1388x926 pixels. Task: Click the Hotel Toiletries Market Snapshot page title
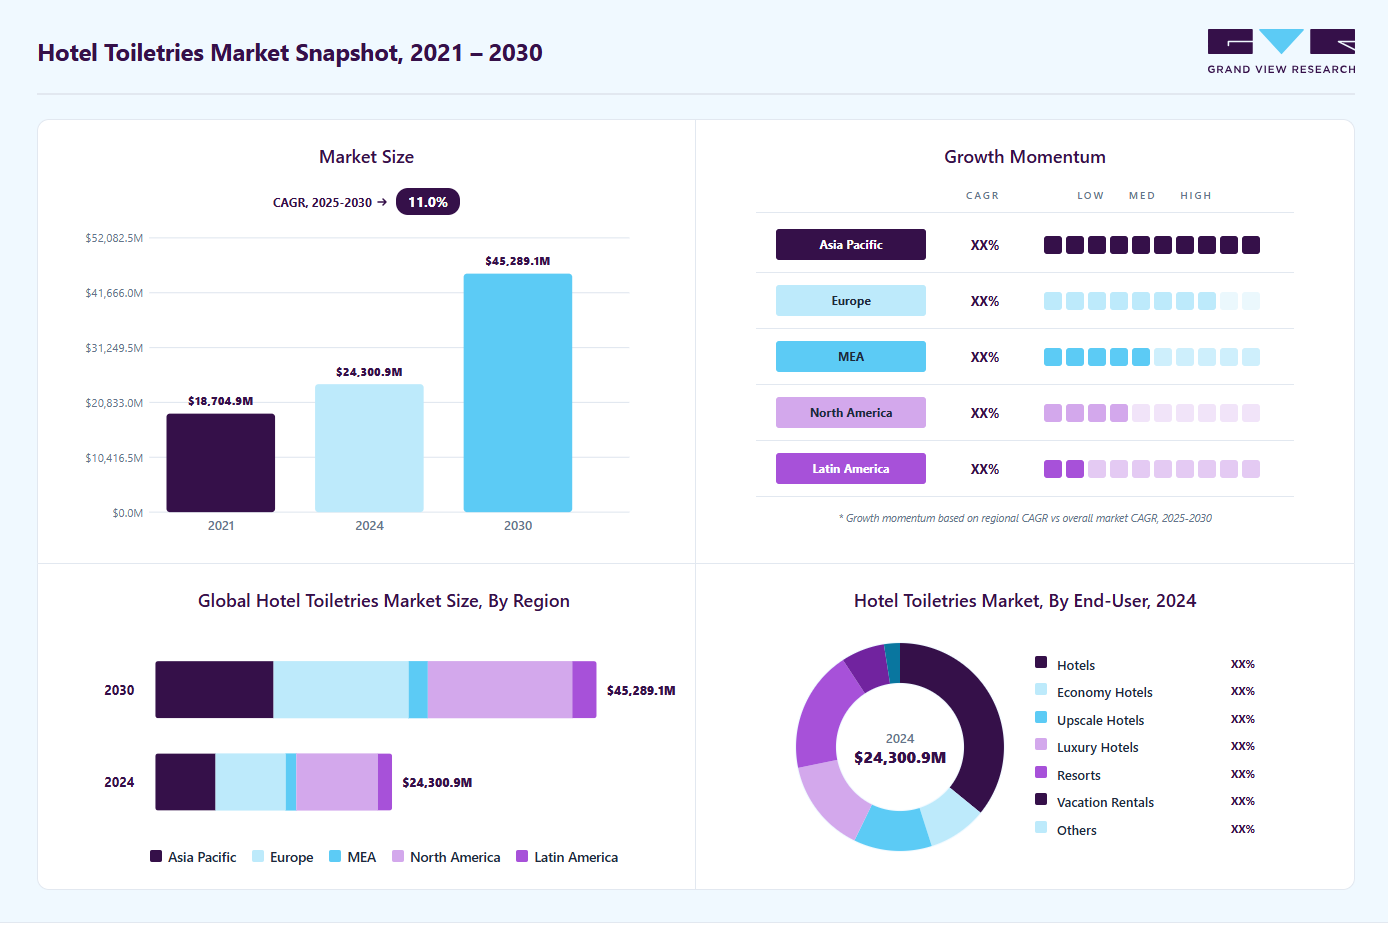click(x=290, y=53)
